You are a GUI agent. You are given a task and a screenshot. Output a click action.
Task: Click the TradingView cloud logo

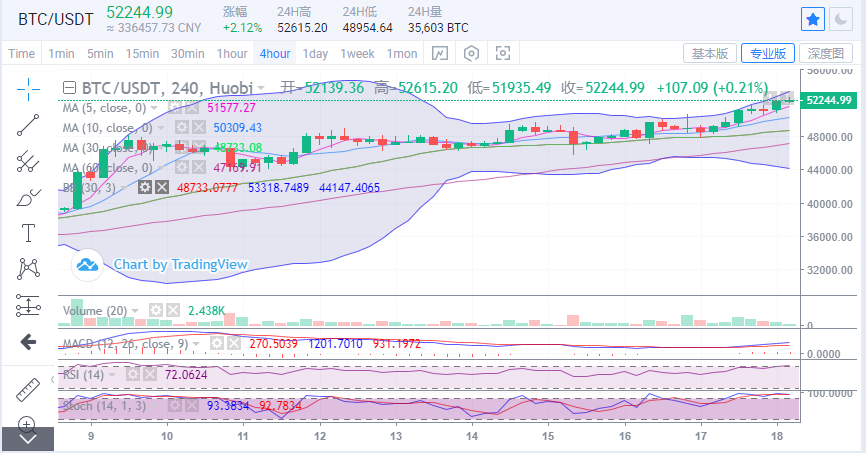coord(87,265)
